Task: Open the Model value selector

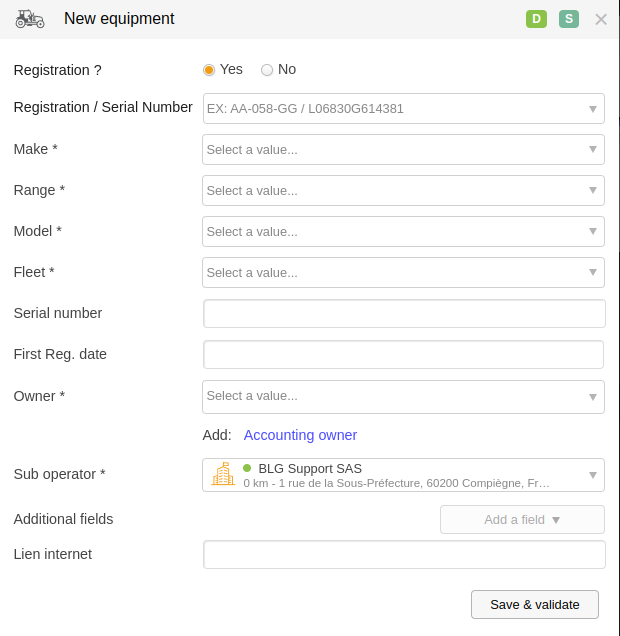Action: click(x=403, y=232)
